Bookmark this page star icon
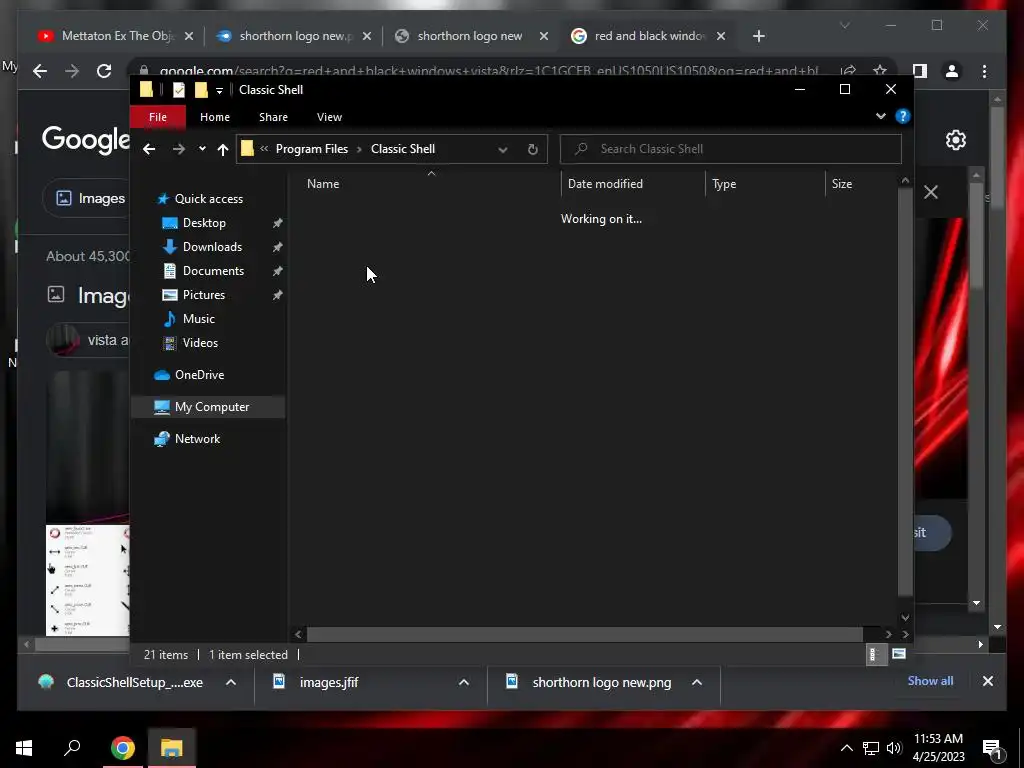Image resolution: width=1024 pixels, height=768 pixels. pyautogui.click(x=879, y=71)
